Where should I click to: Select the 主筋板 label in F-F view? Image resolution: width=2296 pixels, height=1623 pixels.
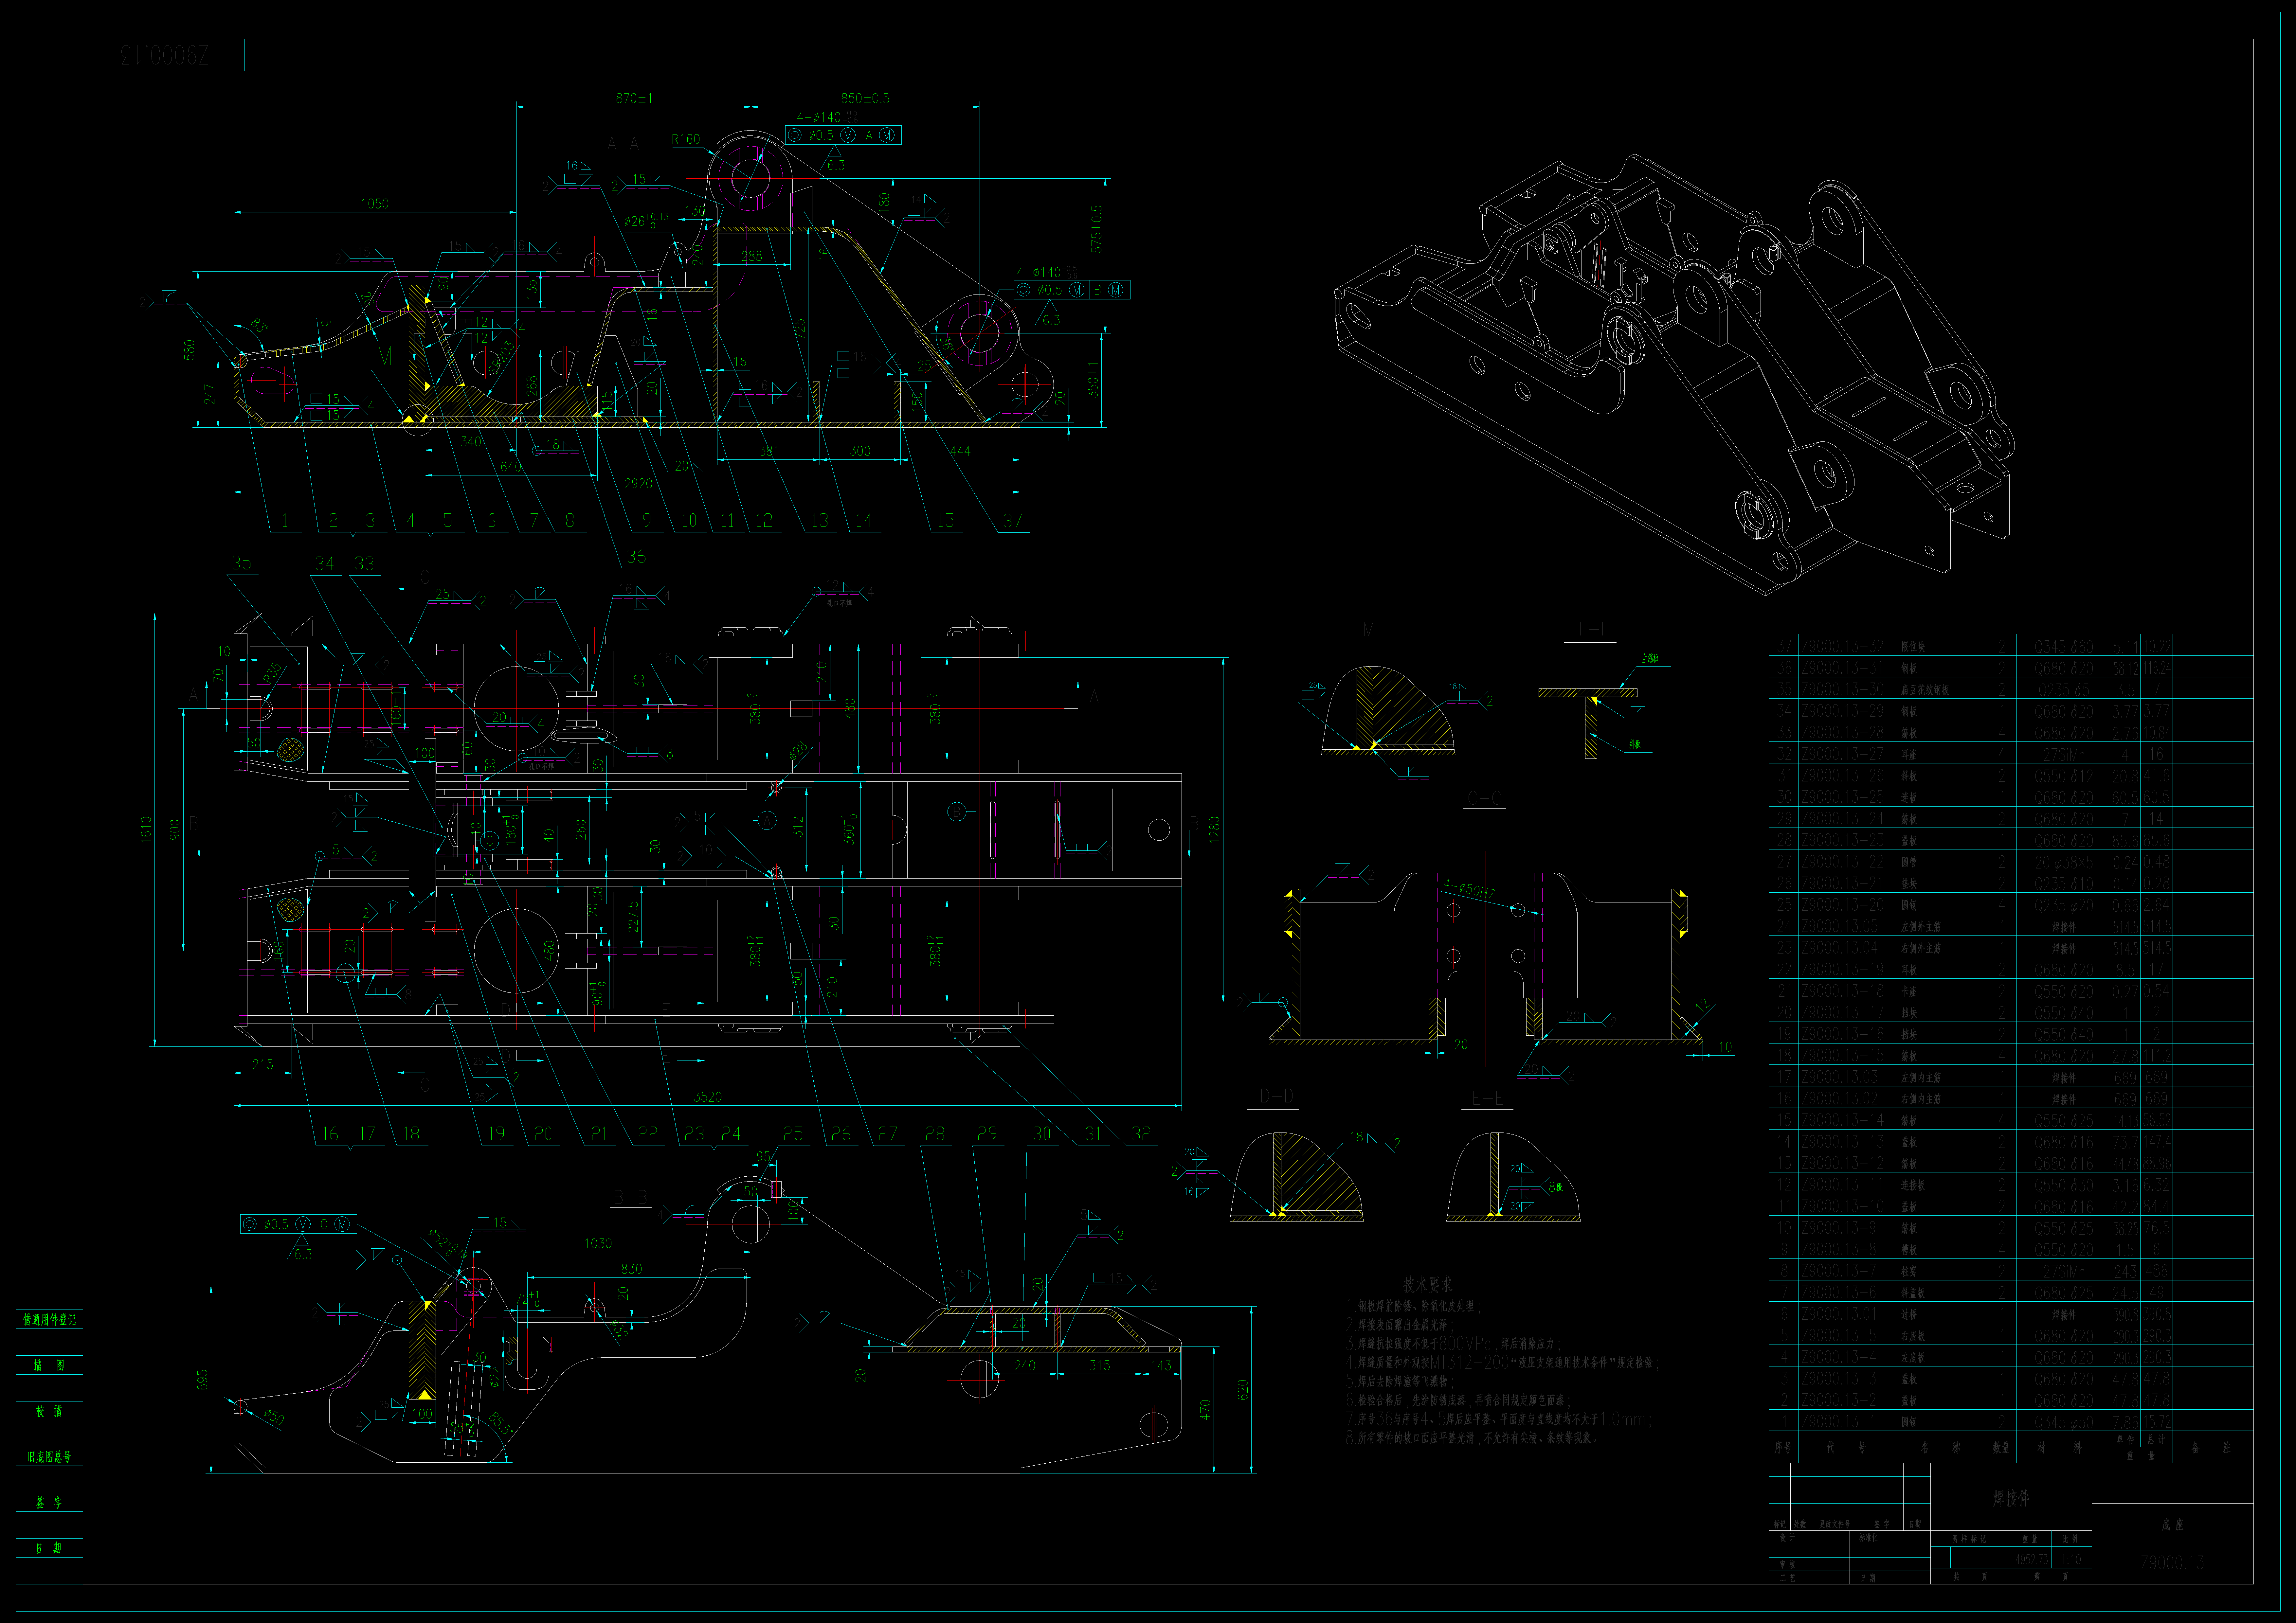[1650, 659]
